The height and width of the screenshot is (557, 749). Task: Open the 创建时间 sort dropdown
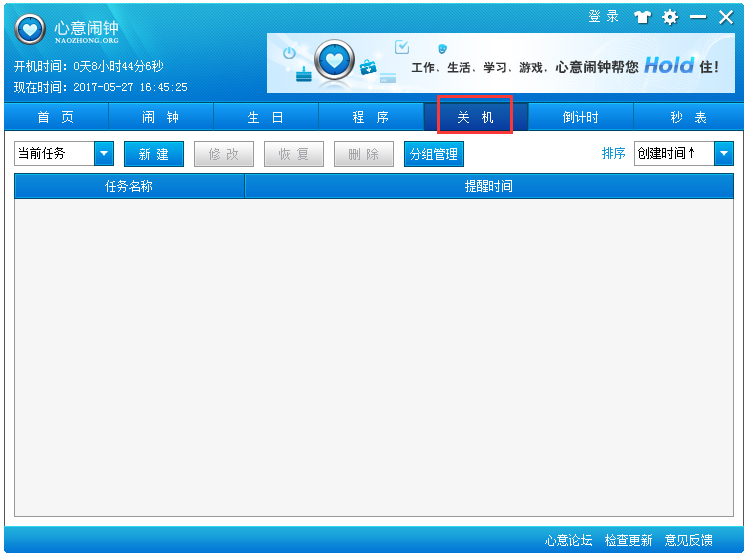[x=723, y=154]
